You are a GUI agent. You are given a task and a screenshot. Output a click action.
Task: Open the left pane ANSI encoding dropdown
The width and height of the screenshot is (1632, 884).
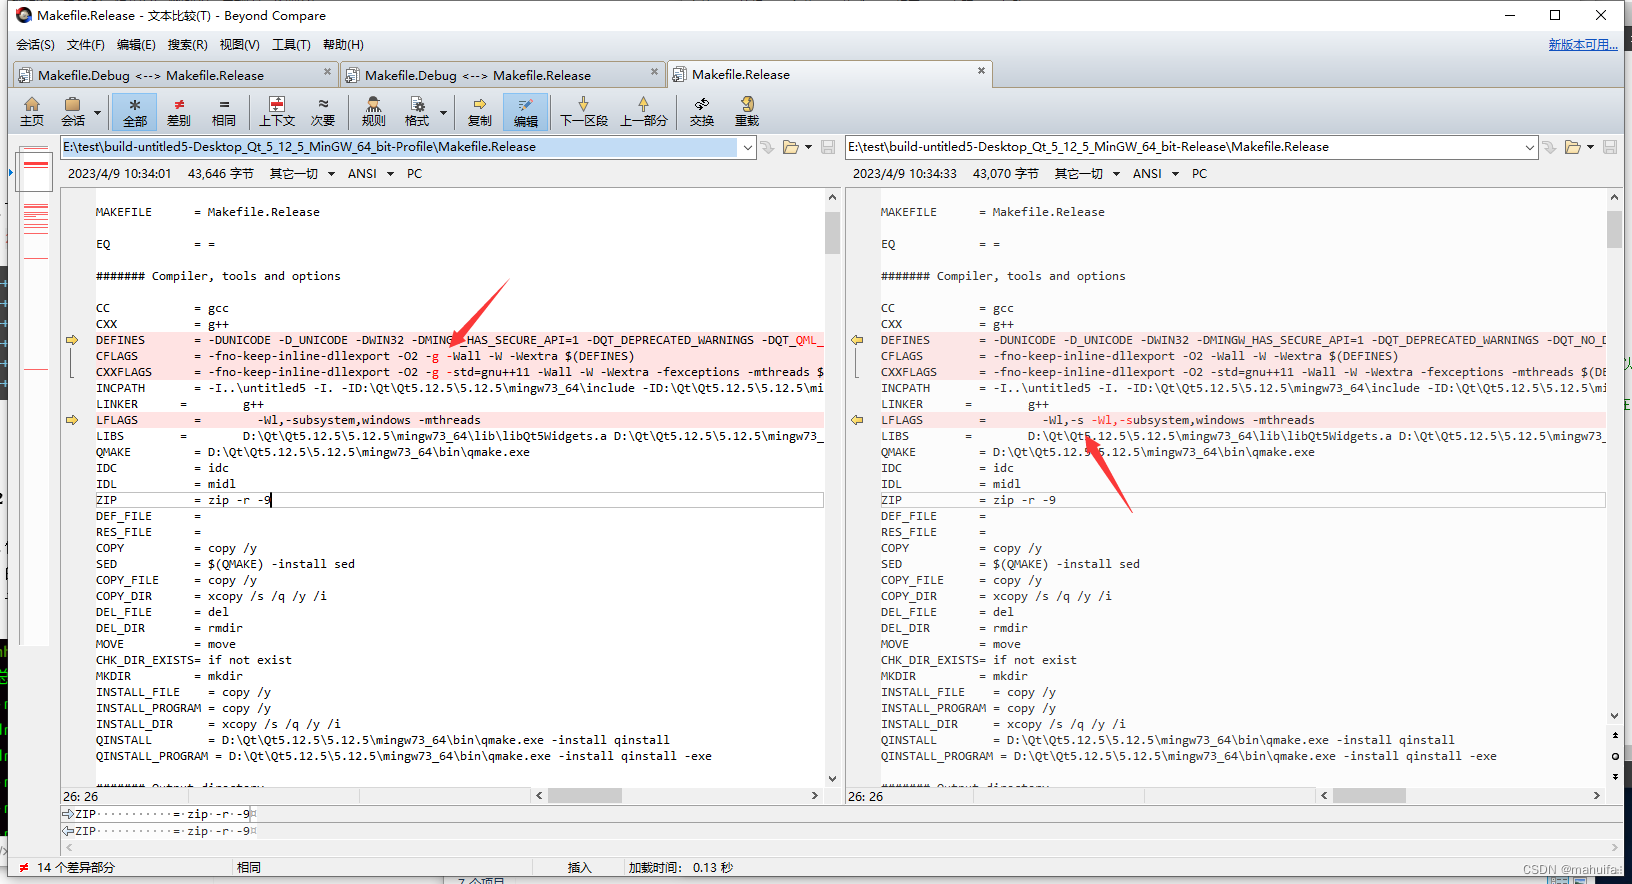[370, 174]
